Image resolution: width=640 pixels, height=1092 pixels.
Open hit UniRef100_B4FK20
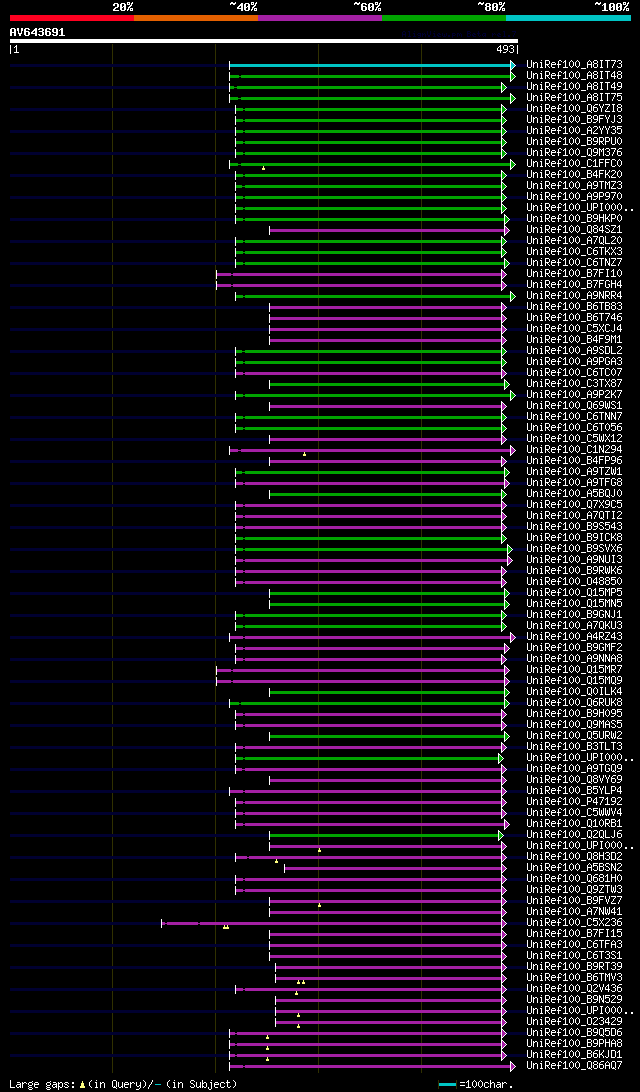[575, 175]
